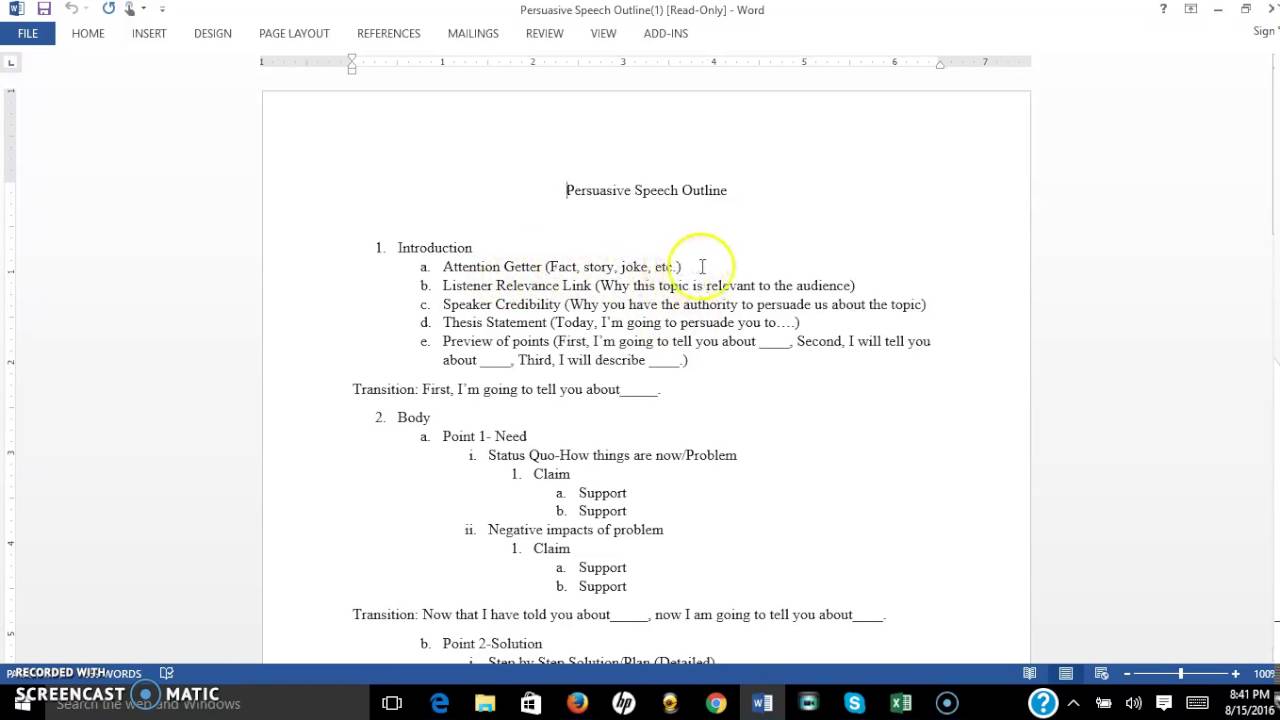The height and width of the screenshot is (720, 1280).
Task: Open the Windows Store taskbar icon
Action: (x=531, y=703)
